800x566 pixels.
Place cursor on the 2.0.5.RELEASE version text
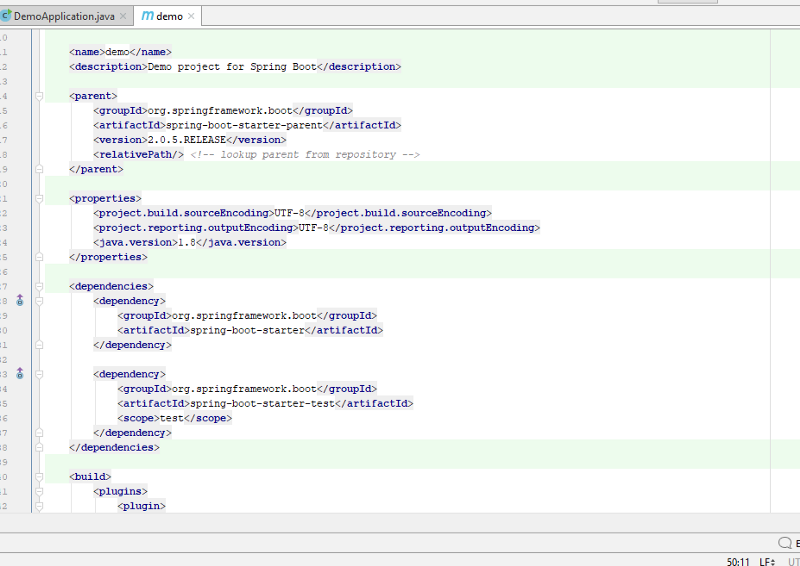[x=187, y=140]
